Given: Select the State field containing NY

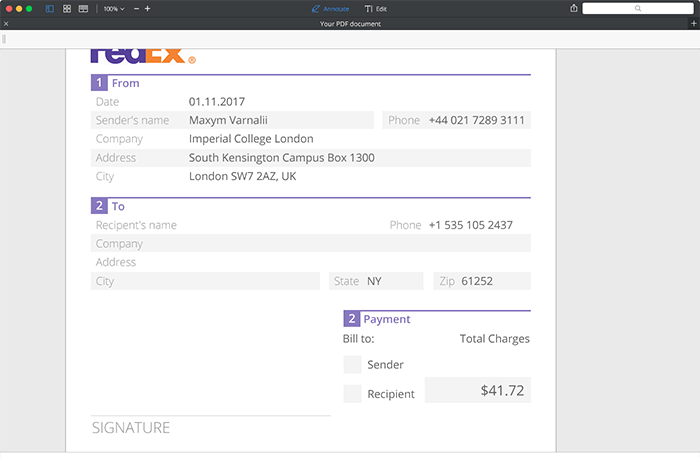Looking at the screenshot, I should [x=376, y=281].
